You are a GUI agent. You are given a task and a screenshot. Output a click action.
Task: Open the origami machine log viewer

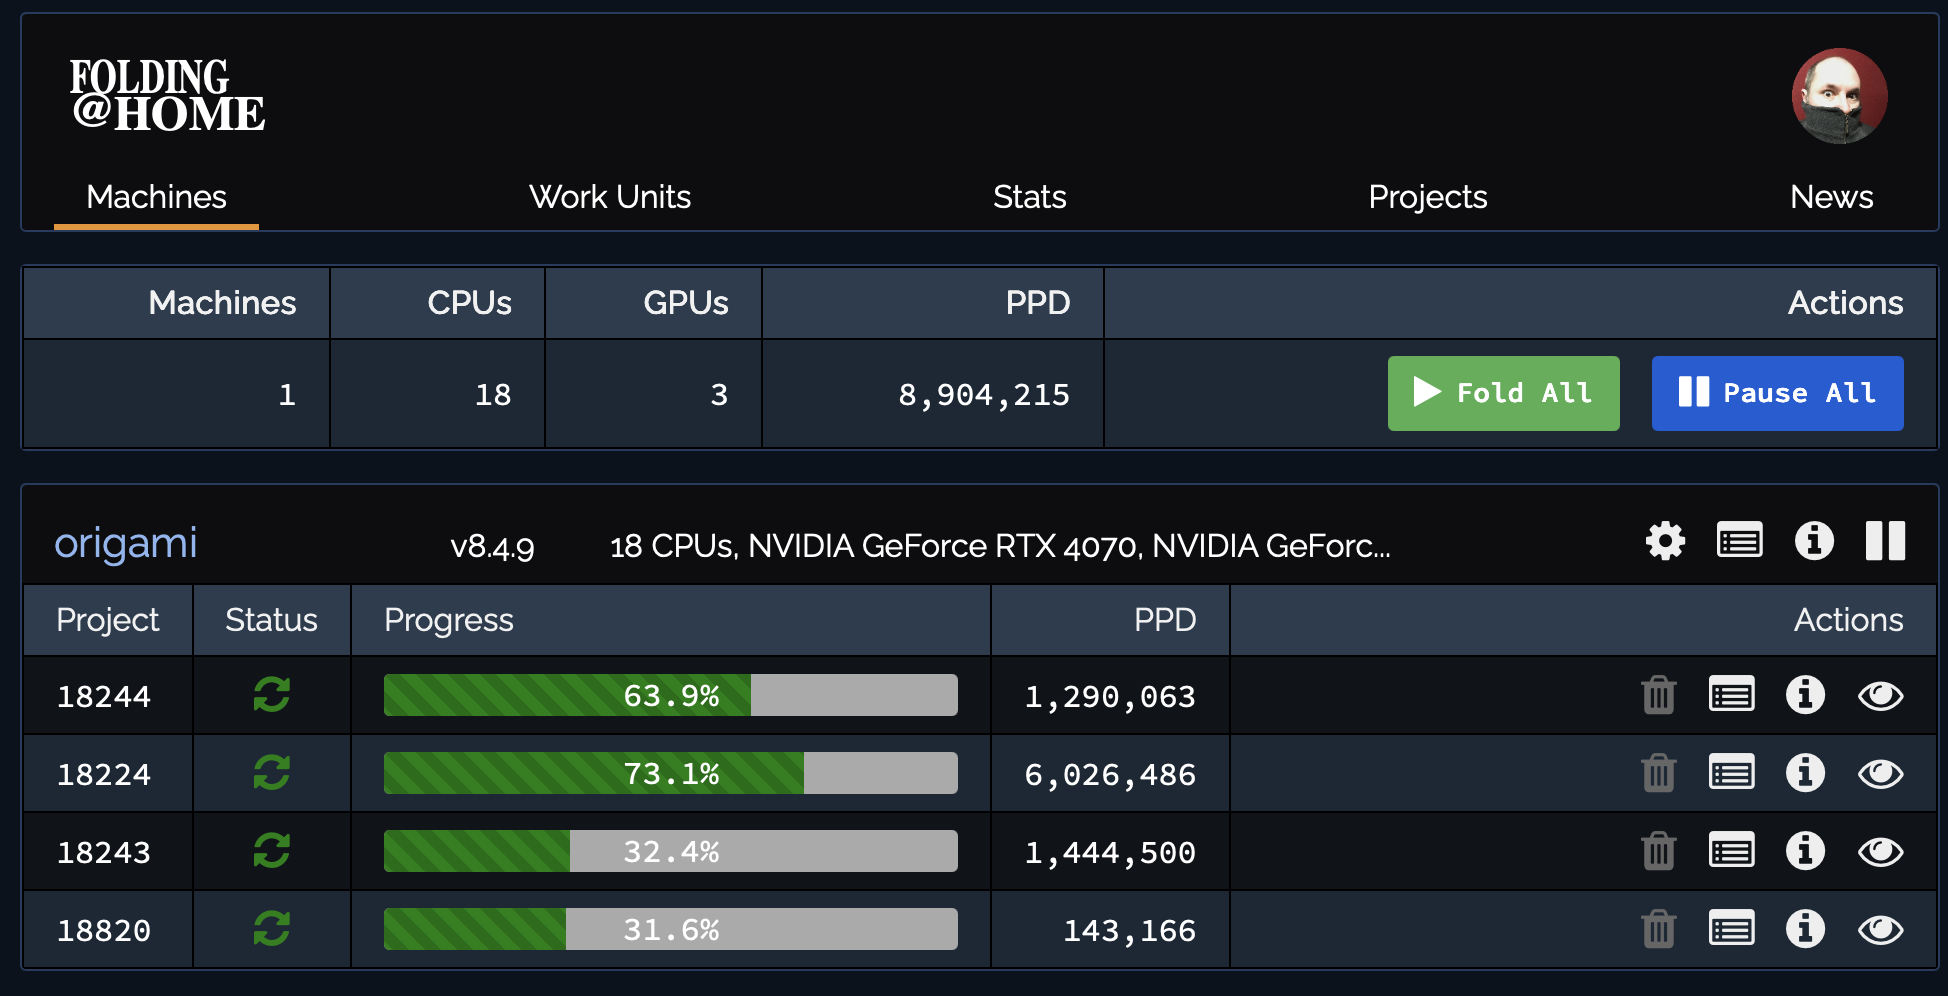click(1739, 541)
